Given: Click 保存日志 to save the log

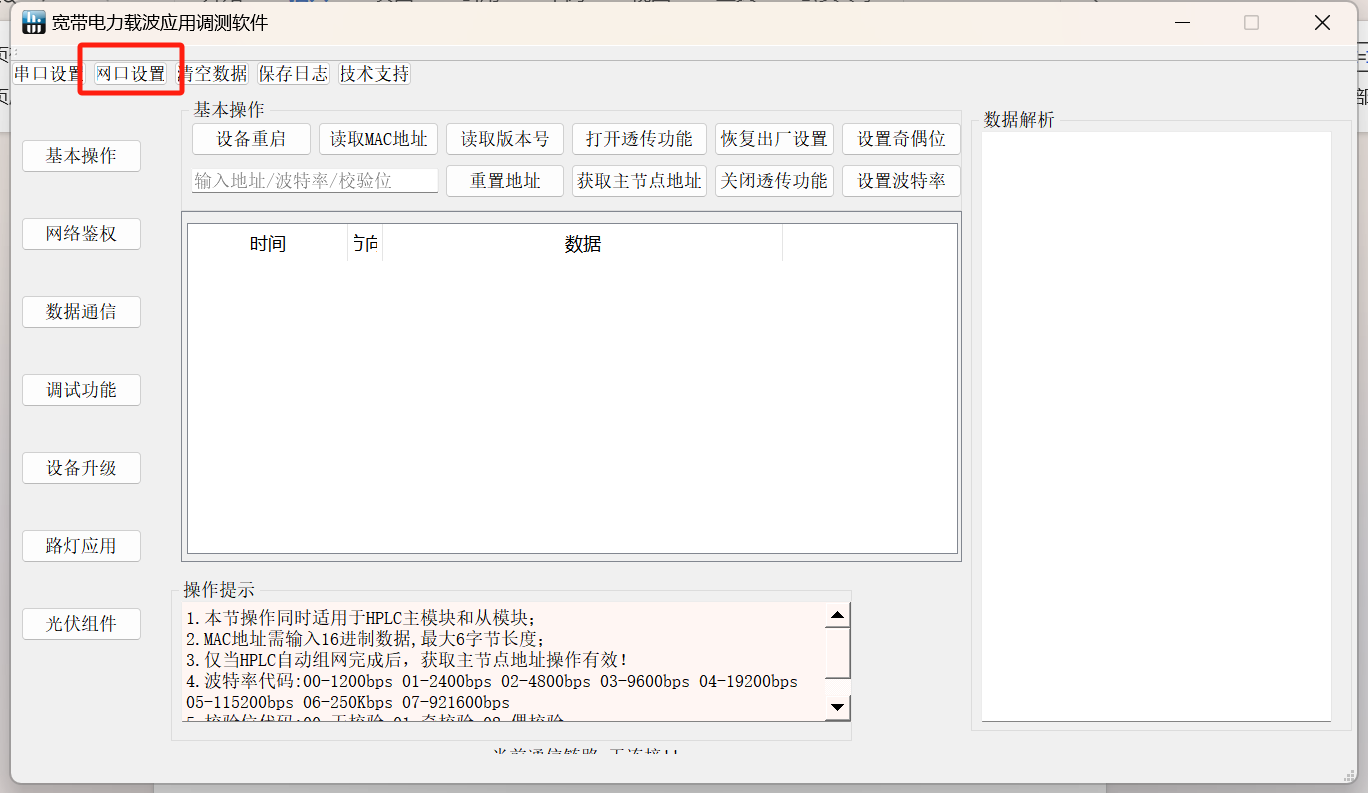Looking at the screenshot, I should tap(292, 73).
